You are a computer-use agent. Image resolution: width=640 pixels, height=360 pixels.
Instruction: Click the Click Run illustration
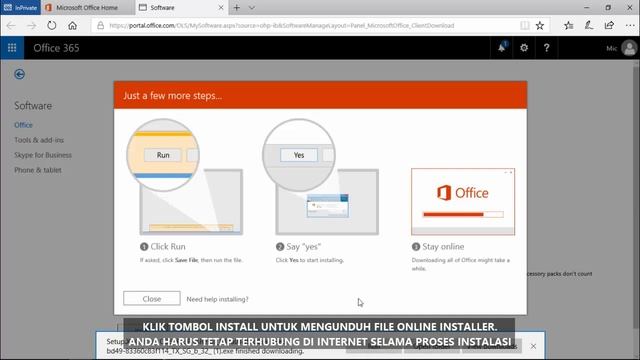tap(185, 177)
